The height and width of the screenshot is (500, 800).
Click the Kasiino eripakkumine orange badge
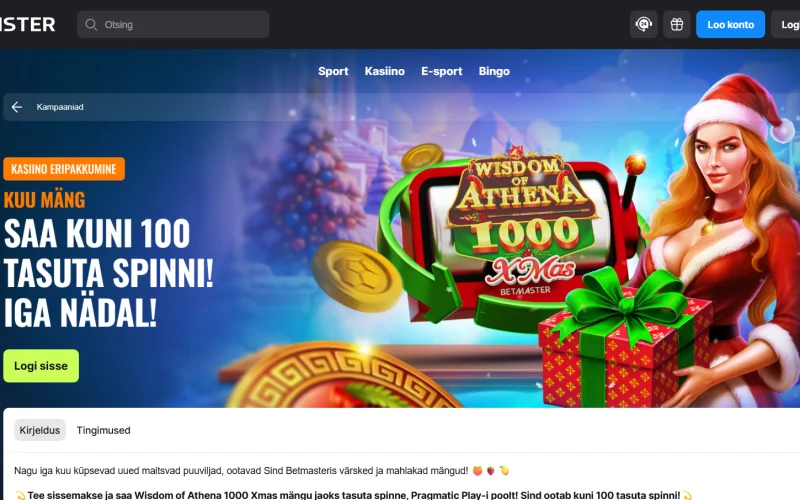pyautogui.click(x=64, y=169)
